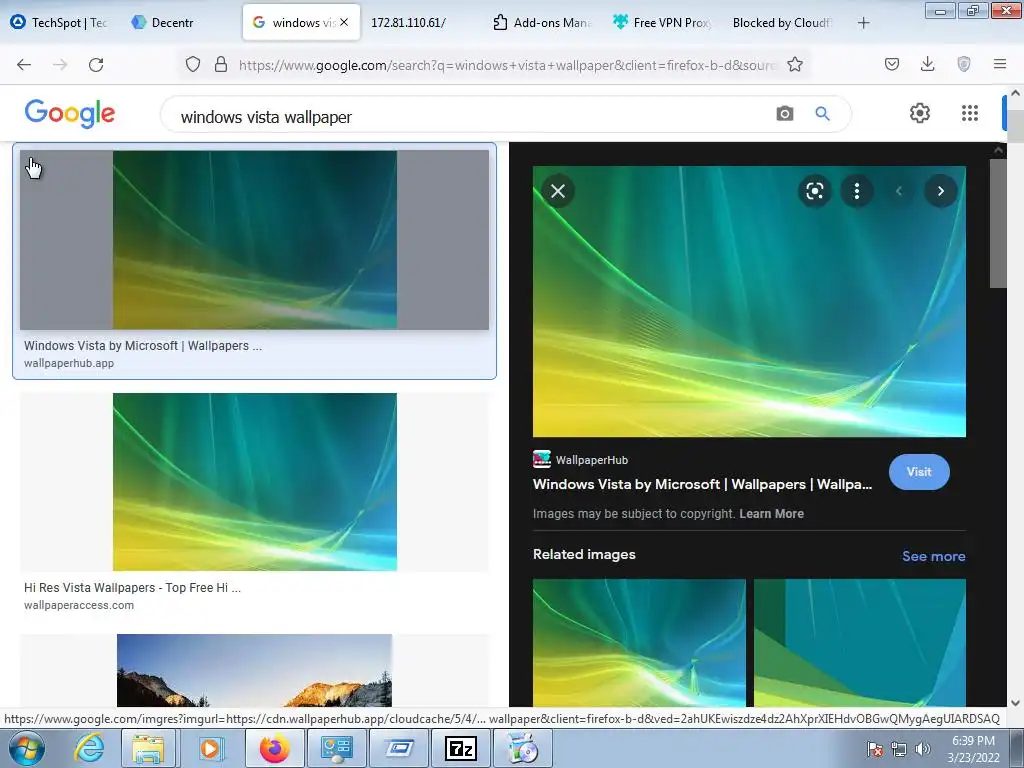Image resolution: width=1024 pixels, height=768 pixels.
Task: Go to the Google homepage logo
Action: 70,114
